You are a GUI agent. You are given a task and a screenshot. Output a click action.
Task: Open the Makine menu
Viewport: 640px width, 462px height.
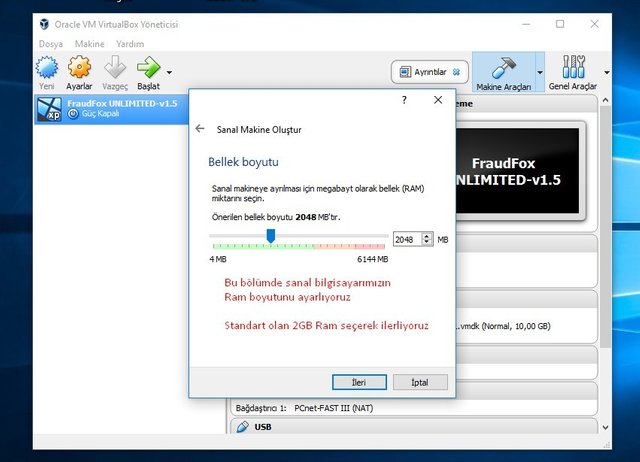tap(89, 44)
